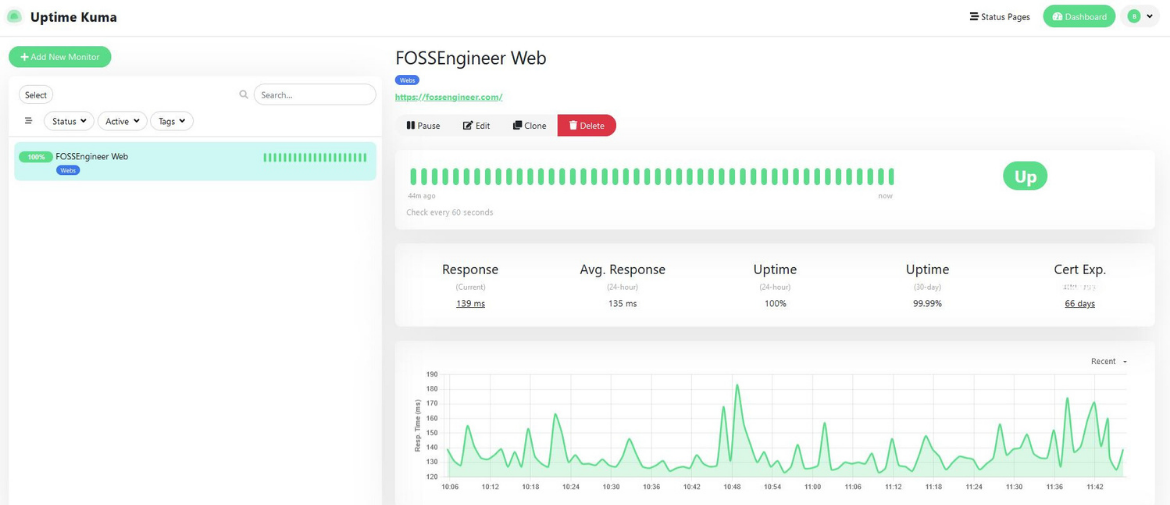Edit the monitor
The height and width of the screenshot is (505, 1170).
(x=477, y=125)
